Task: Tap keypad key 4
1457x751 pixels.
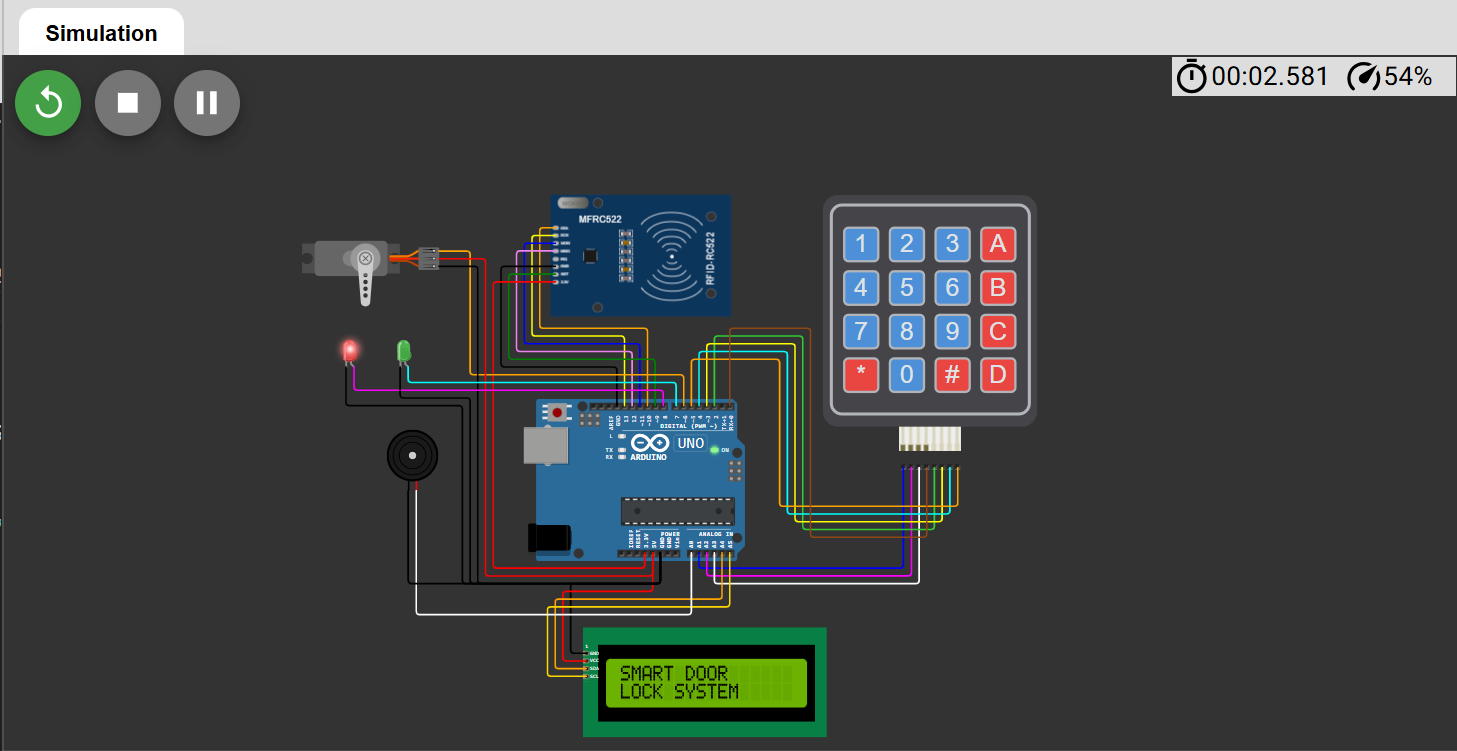Action: coord(861,288)
